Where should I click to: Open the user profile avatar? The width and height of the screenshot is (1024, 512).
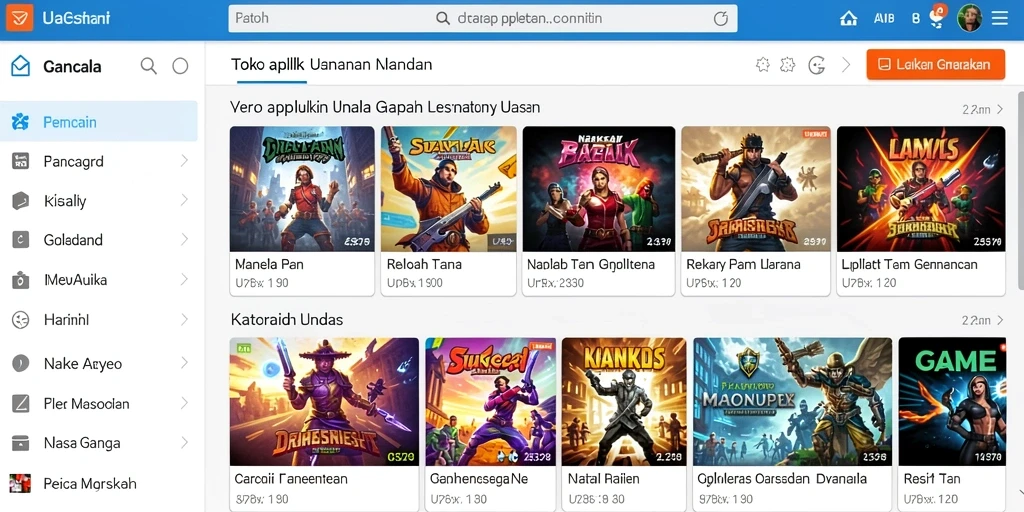(x=969, y=18)
